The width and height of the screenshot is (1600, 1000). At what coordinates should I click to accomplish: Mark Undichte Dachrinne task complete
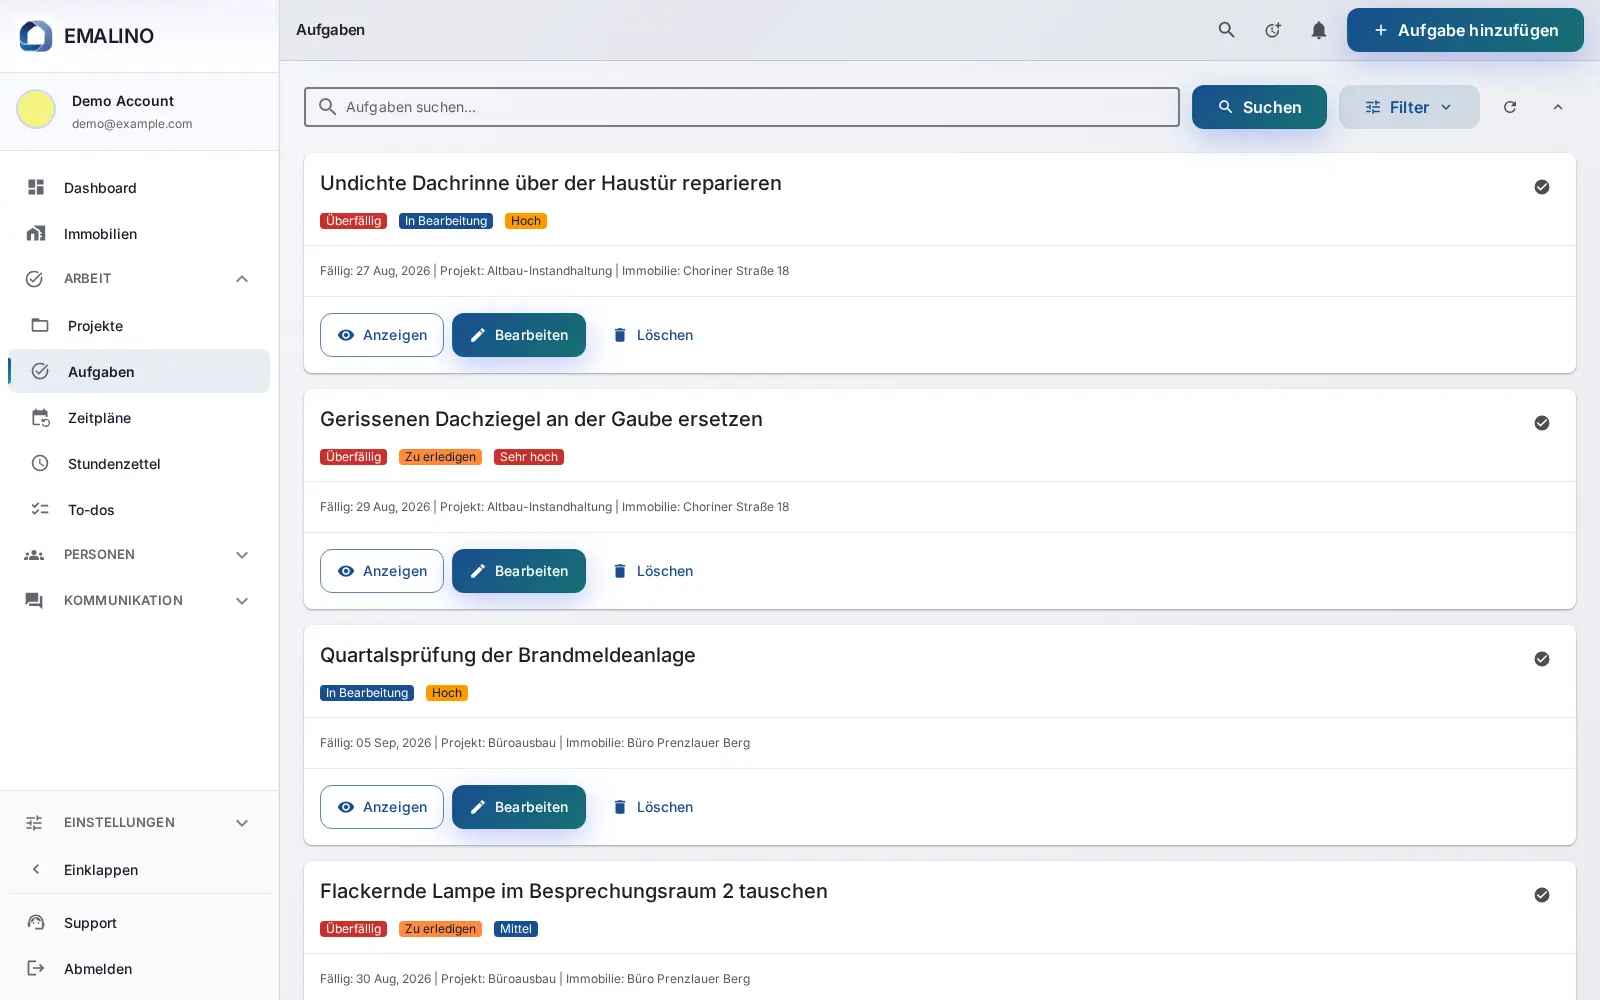(1542, 187)
